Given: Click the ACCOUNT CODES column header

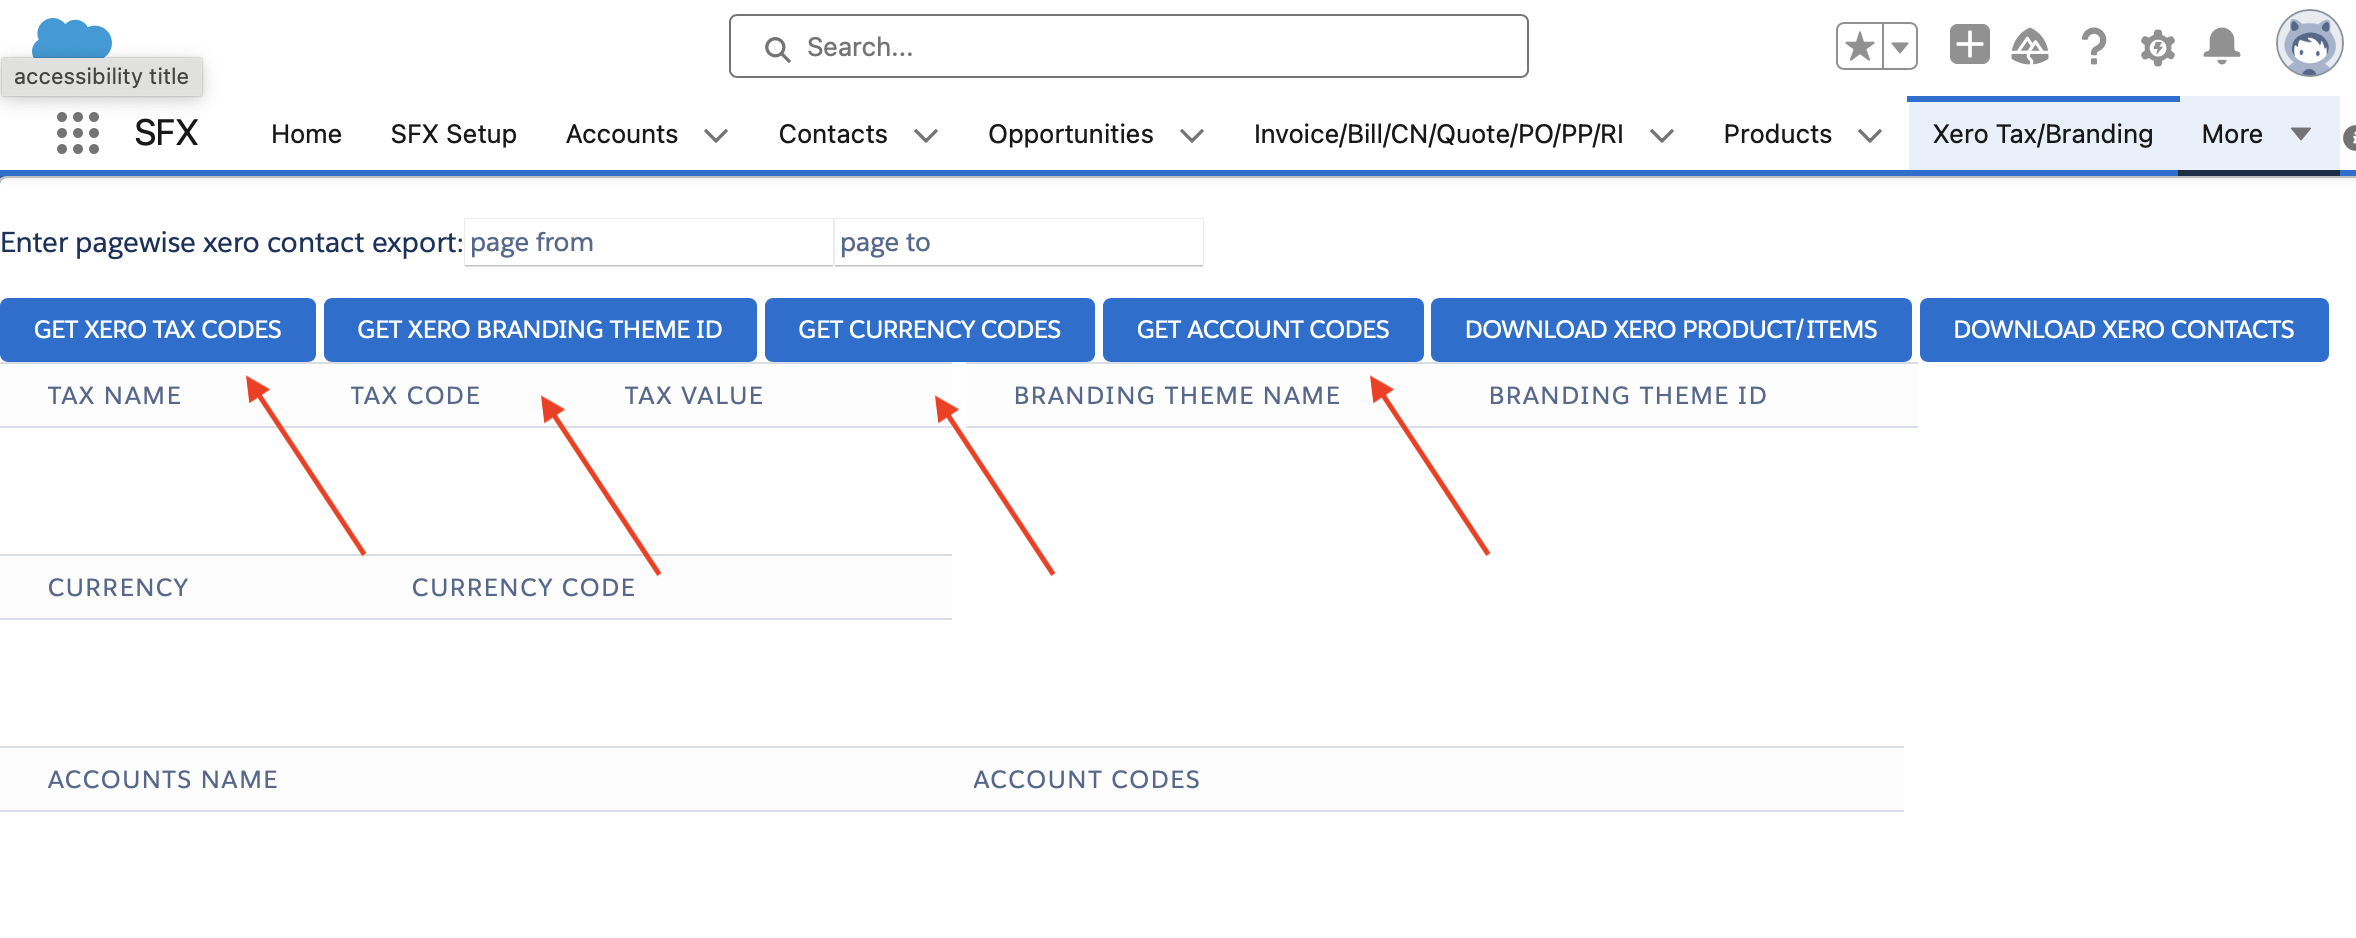Looking at the screenshot, I should click(x=1087, y=780).
